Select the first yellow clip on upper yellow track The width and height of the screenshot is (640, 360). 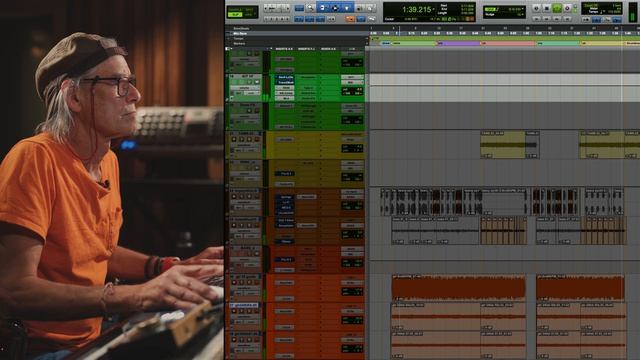[x=502, y=144]
